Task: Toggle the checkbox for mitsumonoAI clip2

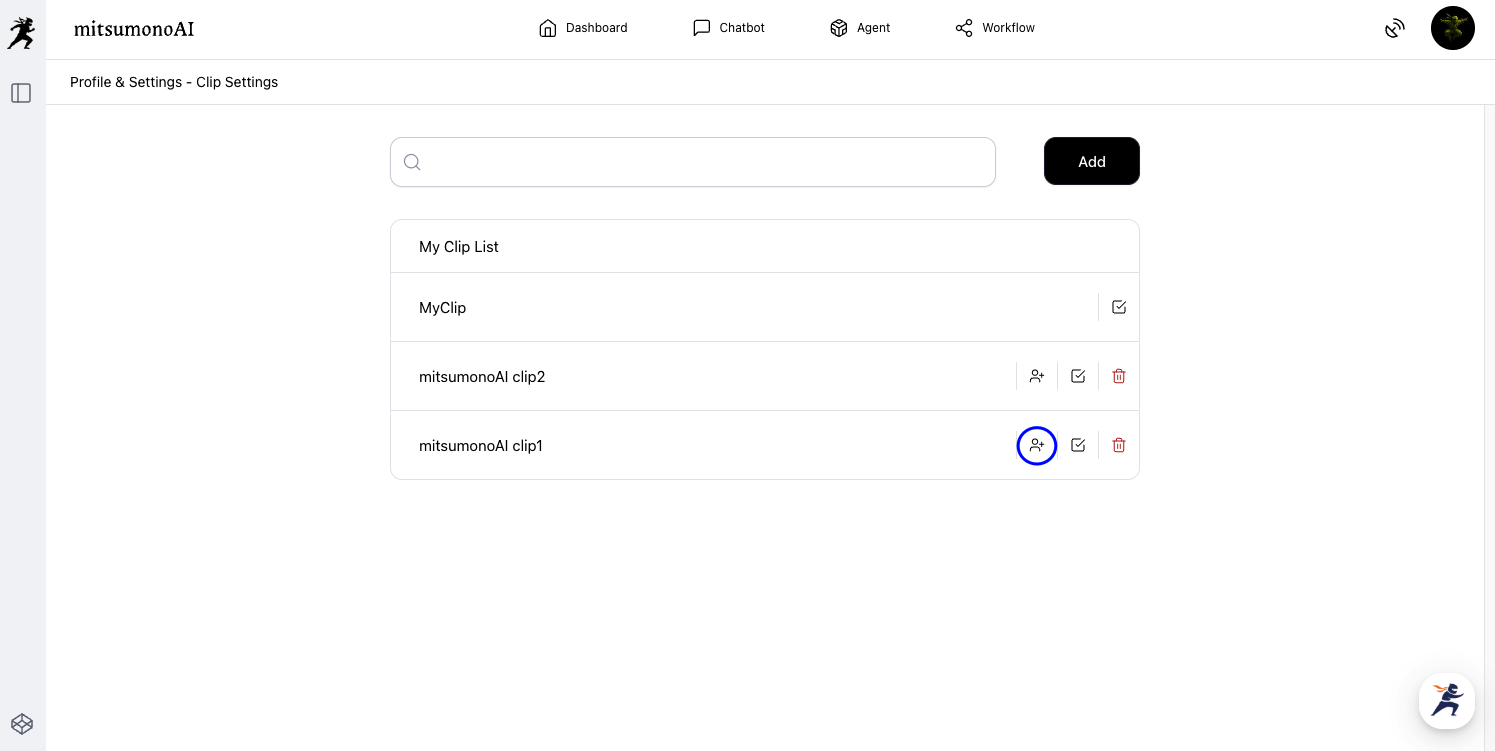Action: point(1078,376)
